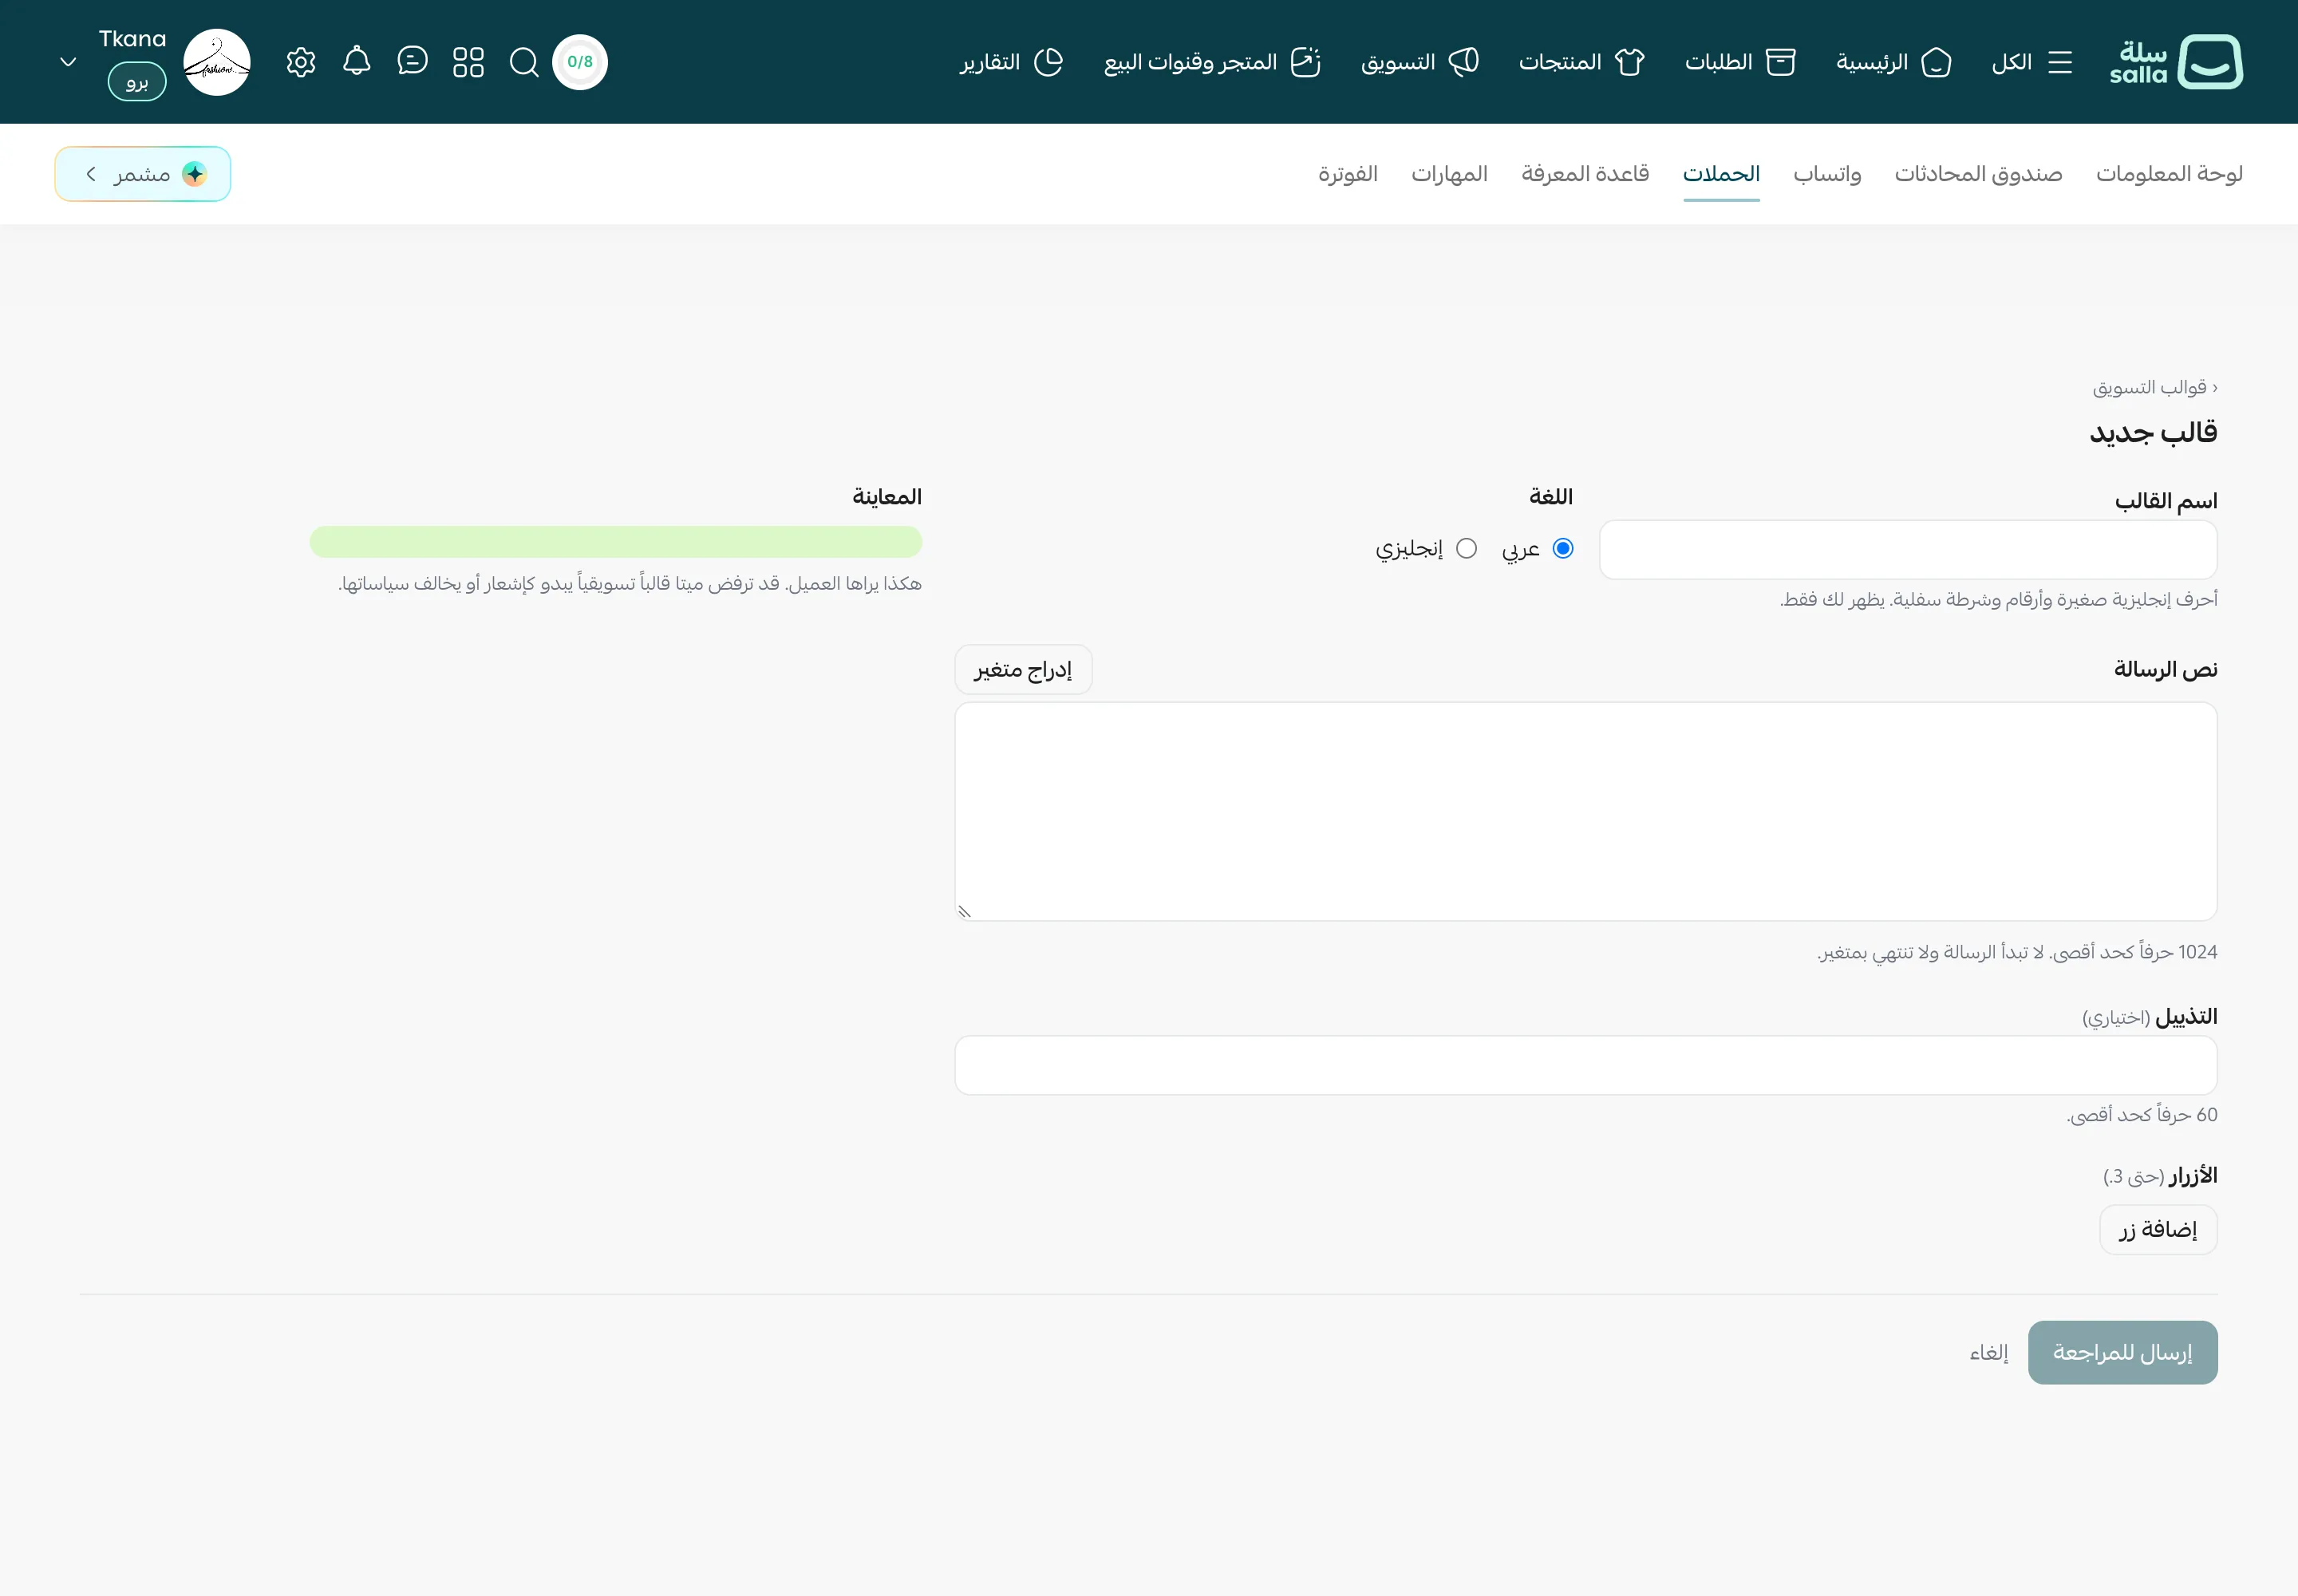Open التقارير reports nav item
This screenshot has height=1596, width=2298.
pos(1011,62)
